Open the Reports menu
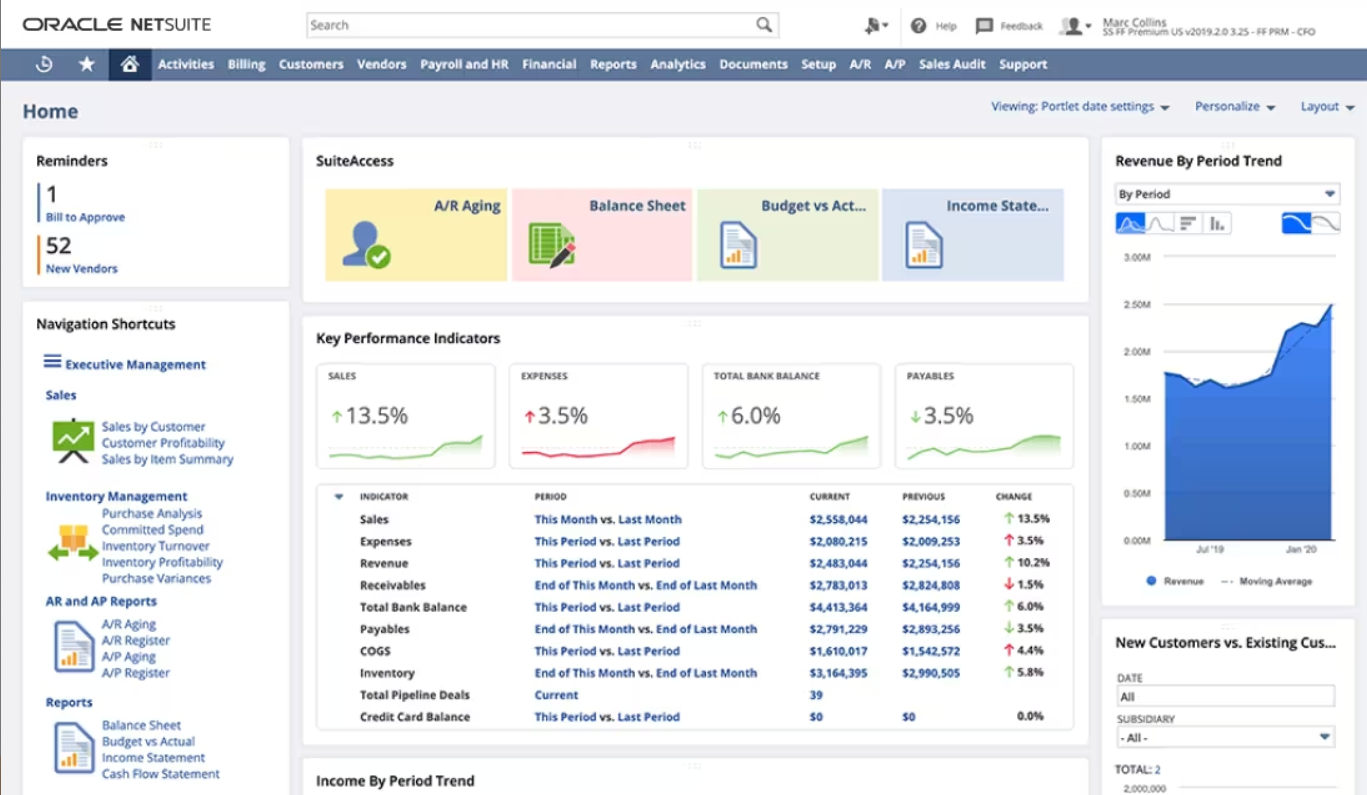The width and height of the screenshot is (1367, 795). (x=613, y=63)
